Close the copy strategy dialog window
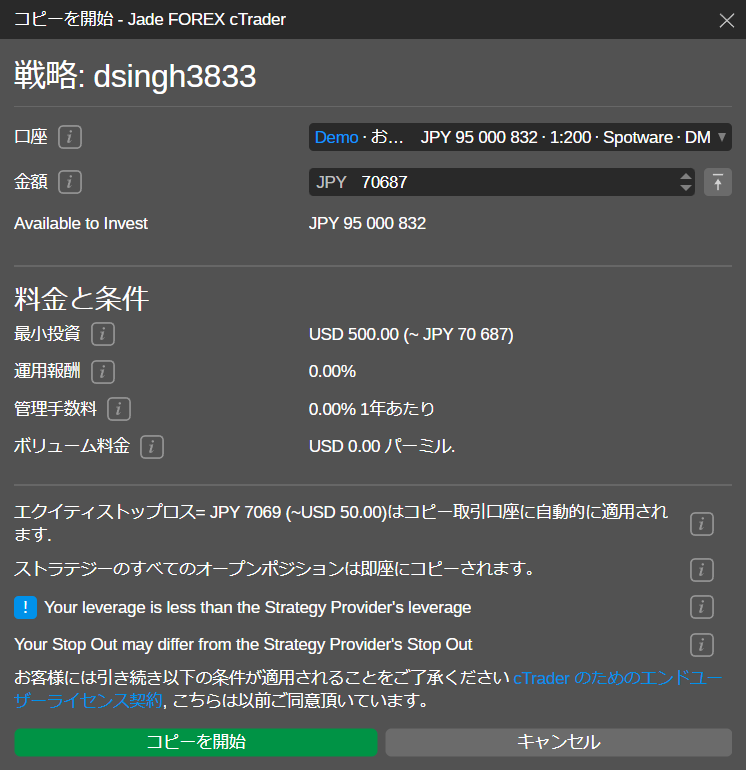Viewport: 746px width, 770px height. pos(727,20)
